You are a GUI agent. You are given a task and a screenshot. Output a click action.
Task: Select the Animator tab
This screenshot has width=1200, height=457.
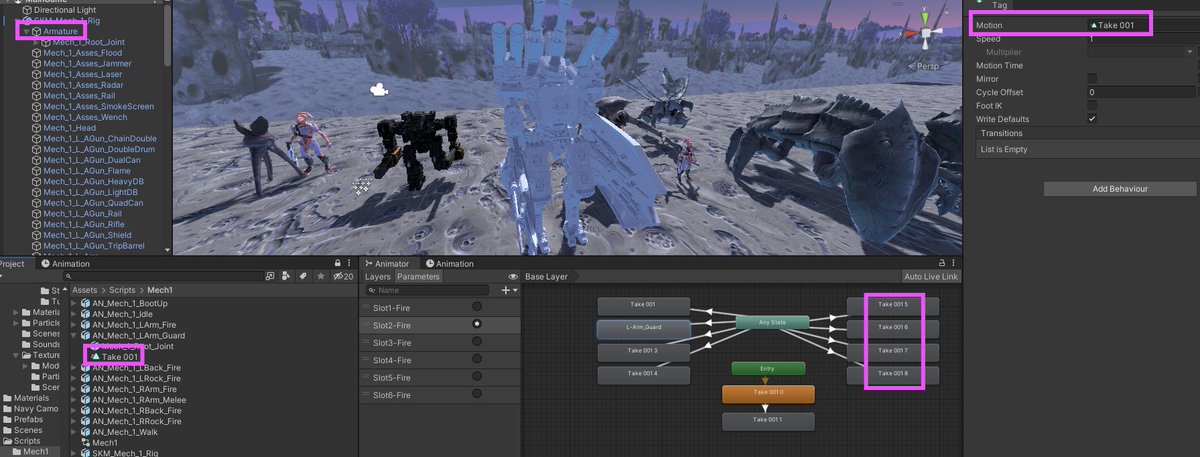[x=389, y=264]
